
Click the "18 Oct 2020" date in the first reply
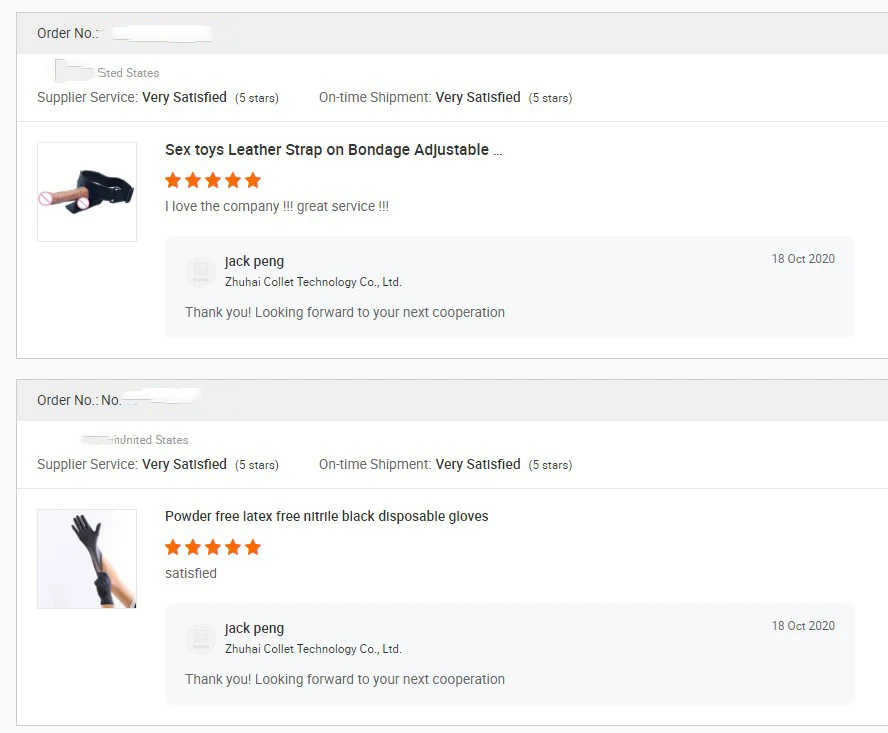pos(802,259)
